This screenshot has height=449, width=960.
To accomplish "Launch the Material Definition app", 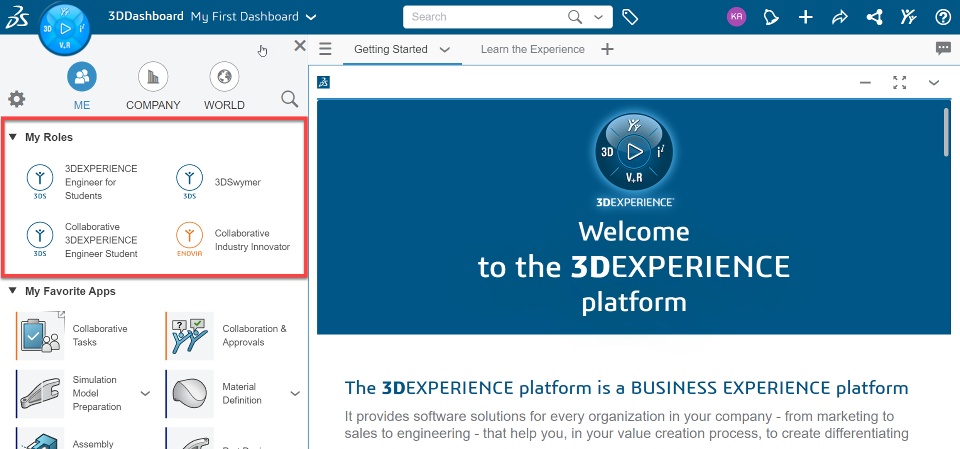I will pyautogui.click(x=190, y=393).
